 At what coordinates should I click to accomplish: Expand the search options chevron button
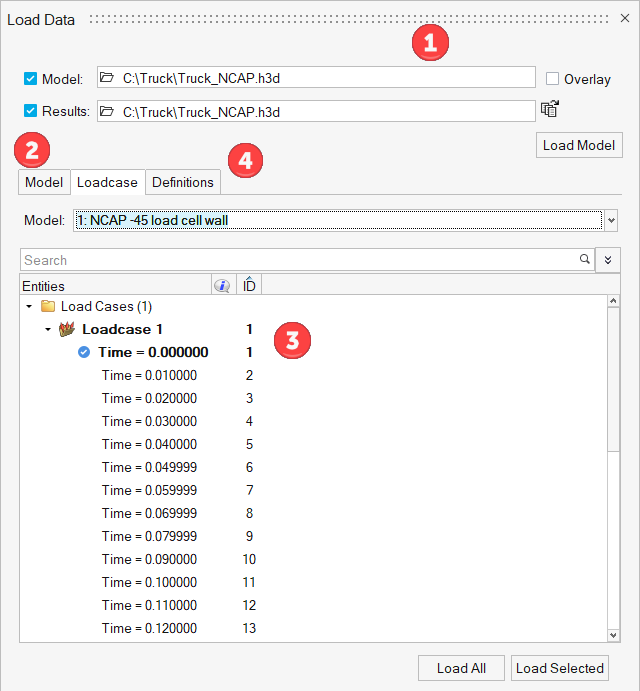point(608,260)
